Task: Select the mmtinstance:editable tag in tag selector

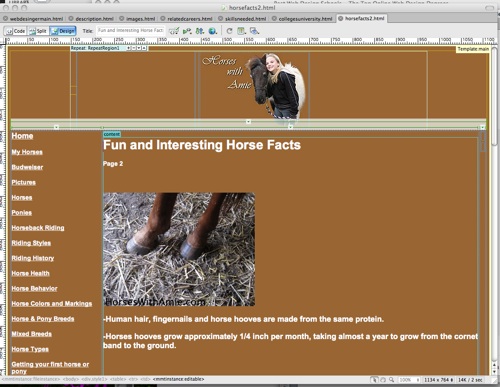Action: [178, 379]
